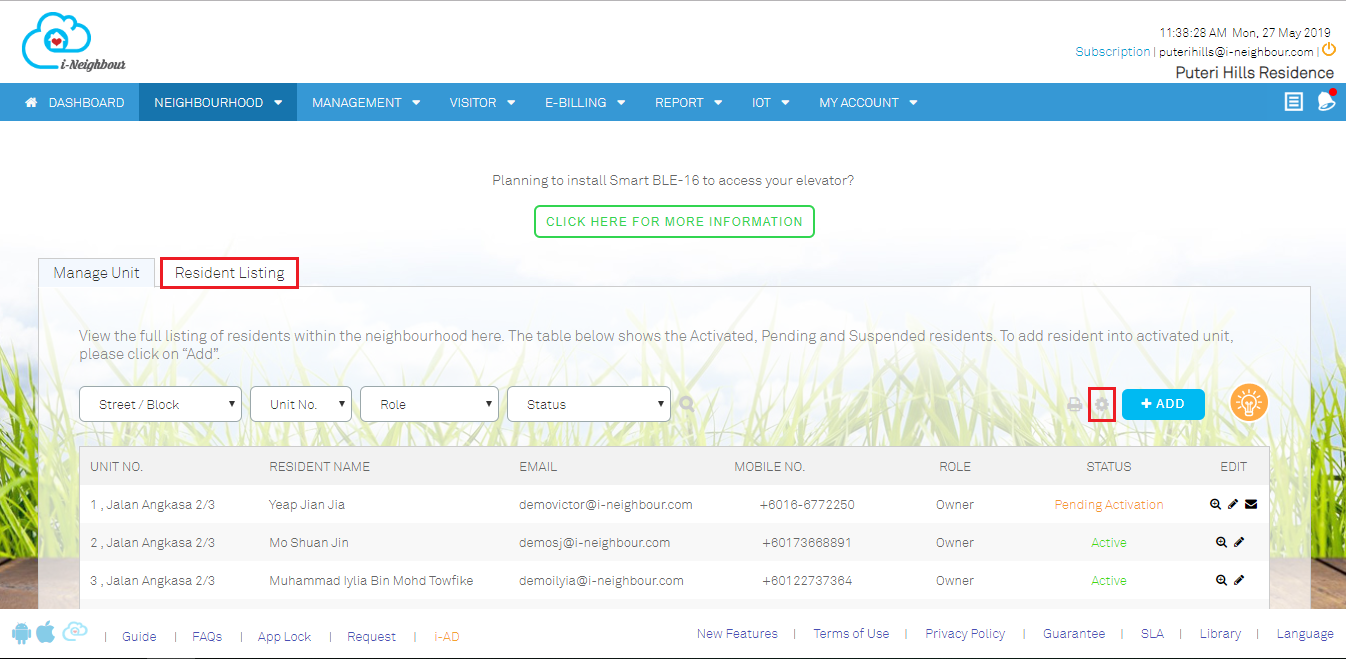Image resolution: width=1346 pixels, height=659 pixels.
Task: Open the Privacy Policy link
Action: pyautogui.click(x=965, y=633)
